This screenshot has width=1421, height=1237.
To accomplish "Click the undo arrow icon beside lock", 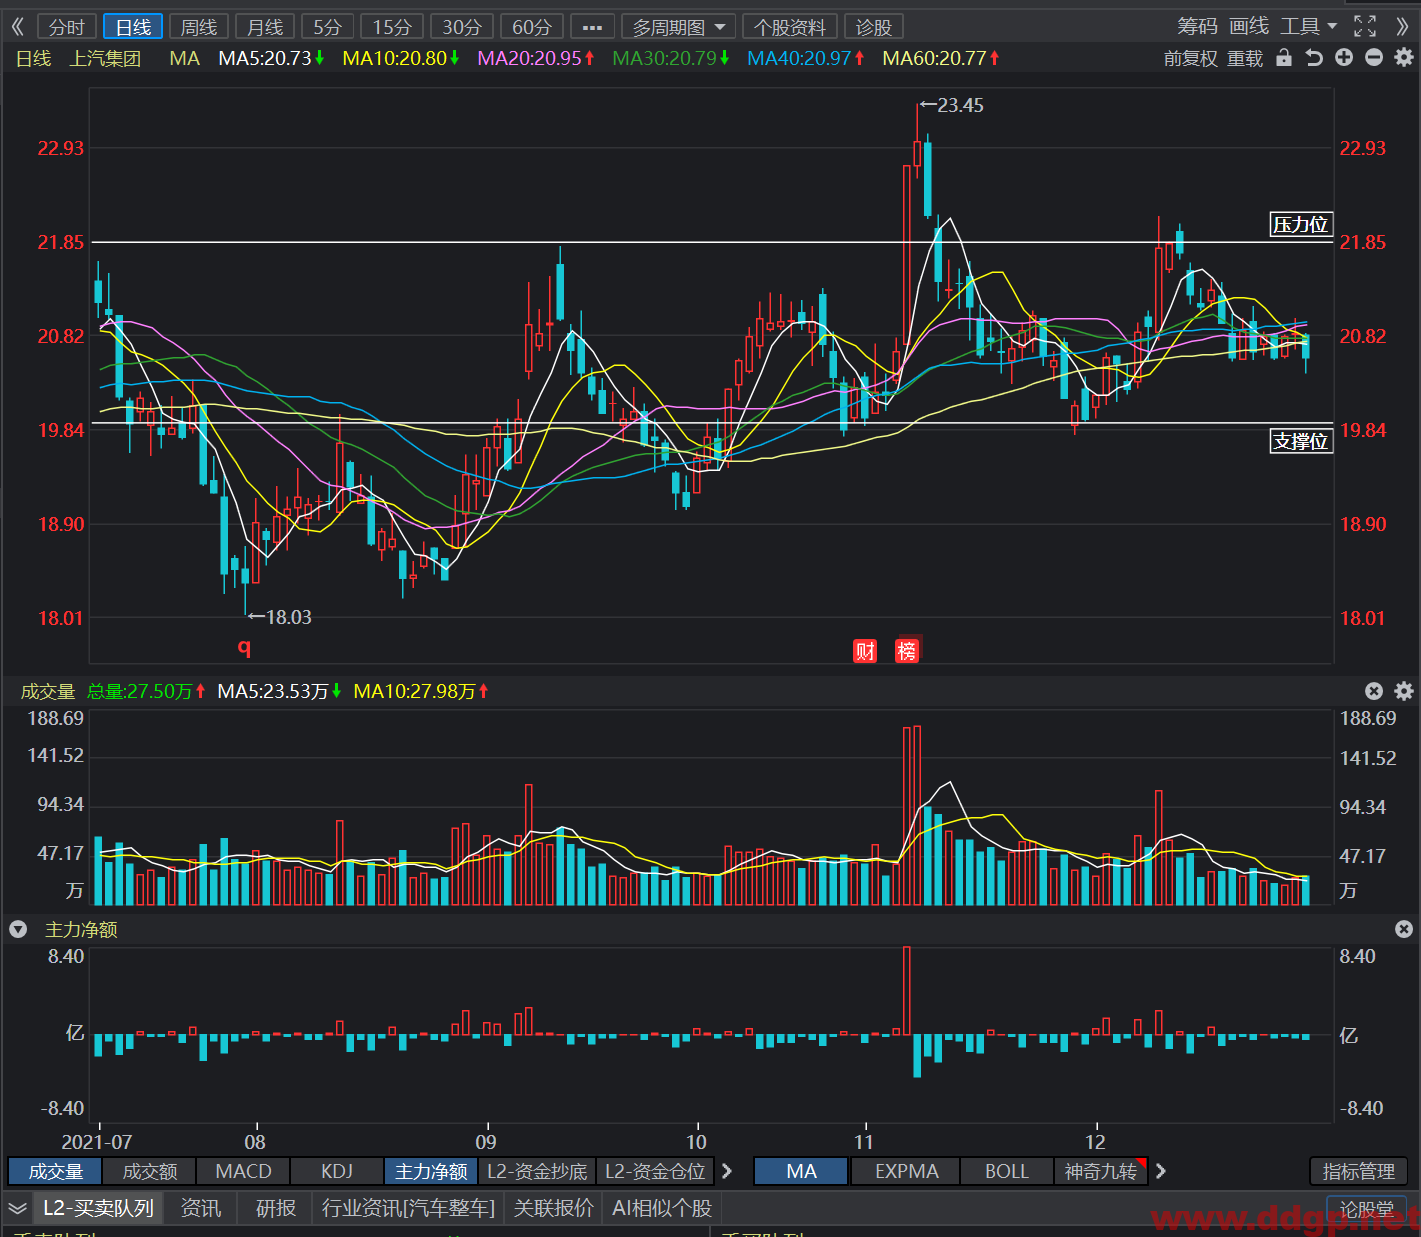I will [1314, 58].
